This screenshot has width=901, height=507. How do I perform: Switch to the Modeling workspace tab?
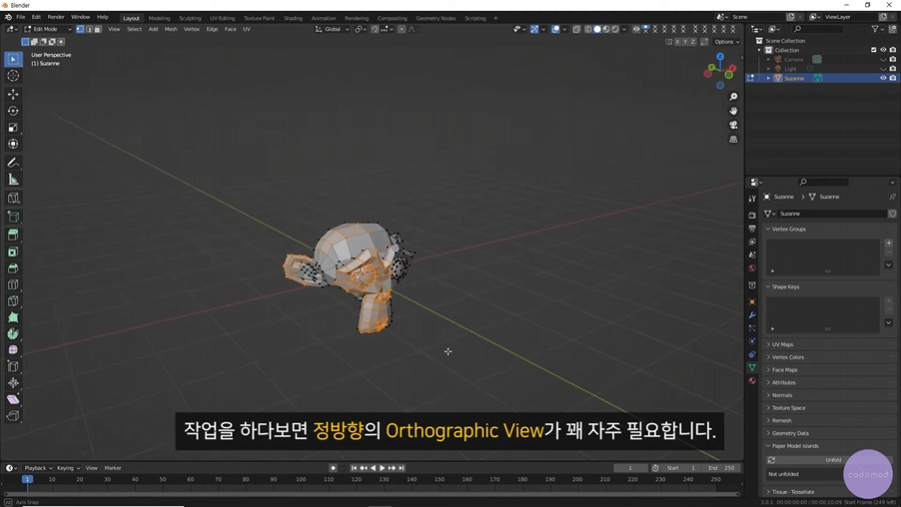pyautogui.click(x=159, y=18)
